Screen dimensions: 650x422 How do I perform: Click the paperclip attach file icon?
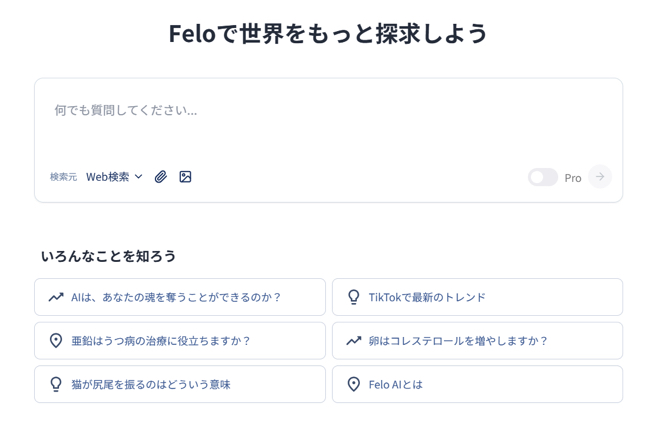[161, 177]
